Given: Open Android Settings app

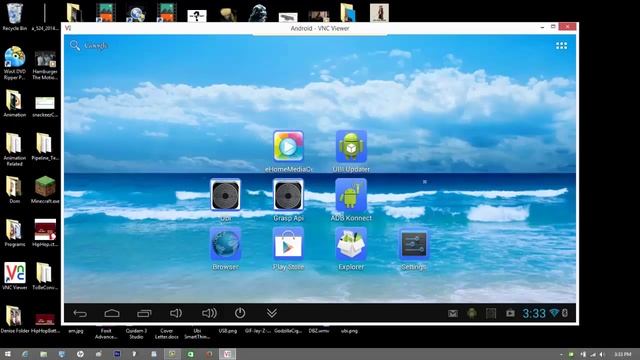Looking at the screenshot, I should [x=413, y=244].
